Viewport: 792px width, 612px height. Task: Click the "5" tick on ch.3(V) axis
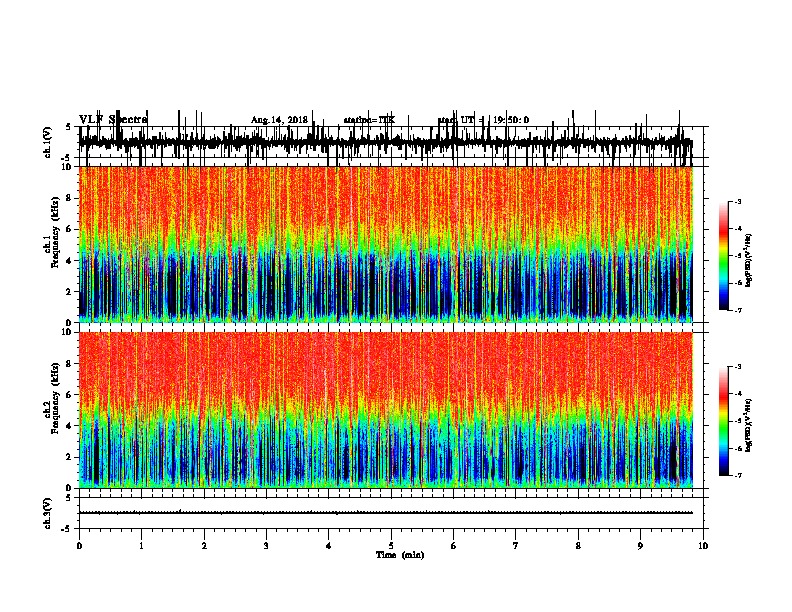68,498
